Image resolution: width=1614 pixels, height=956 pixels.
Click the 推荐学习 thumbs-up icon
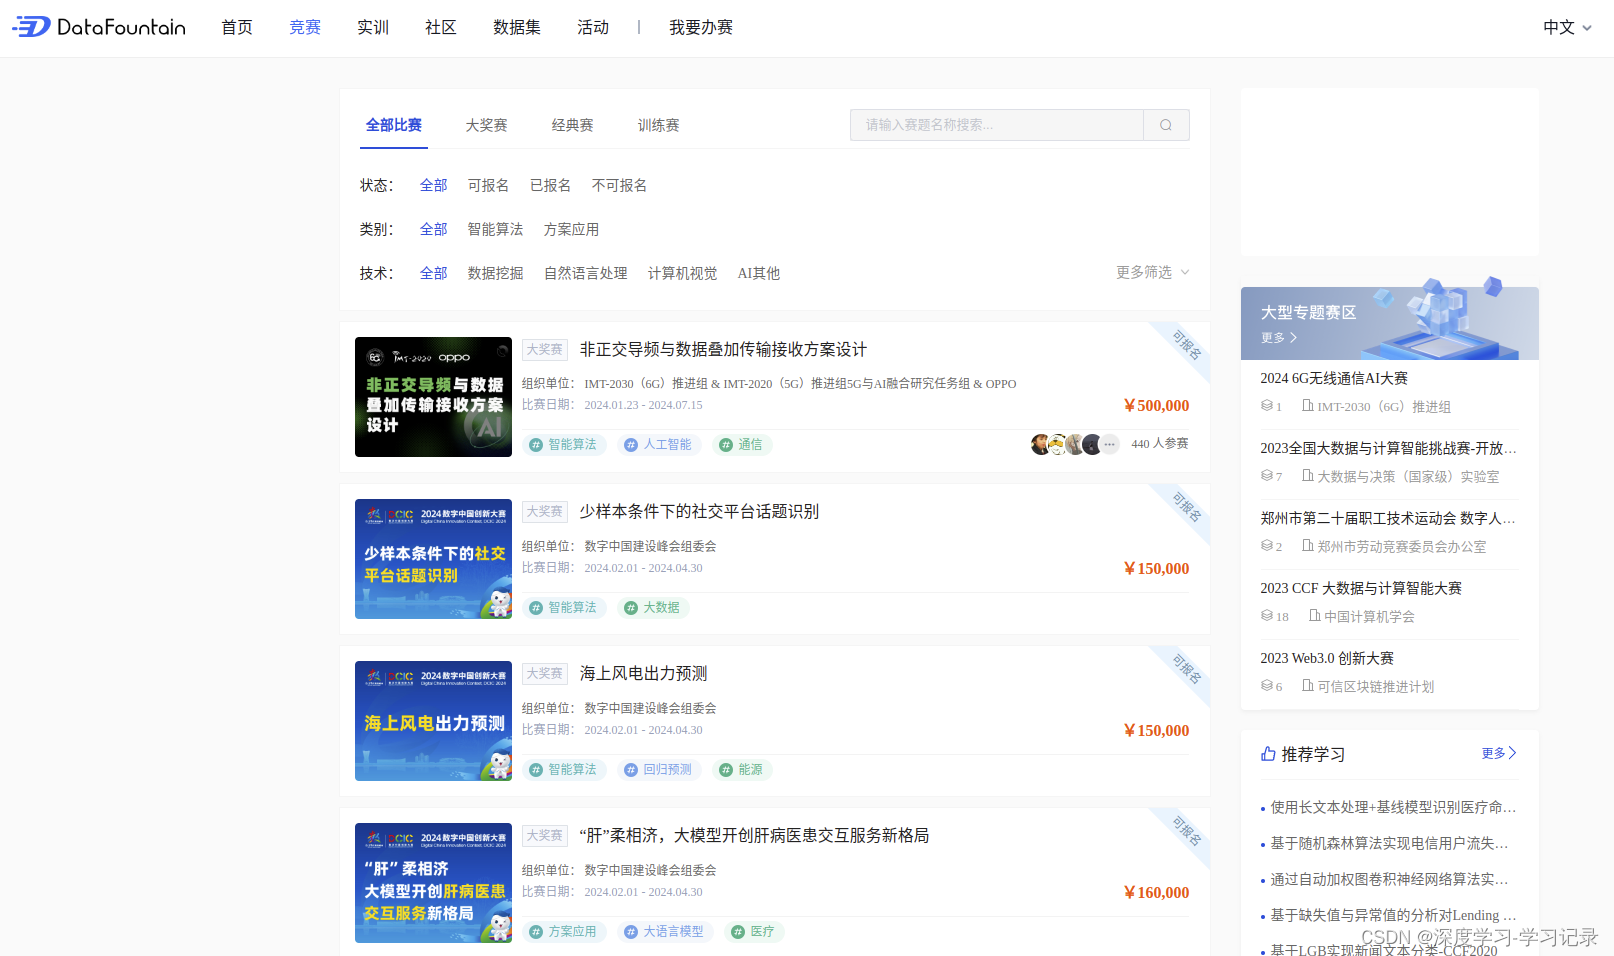pyautogui.click(x=1268, y=754)
